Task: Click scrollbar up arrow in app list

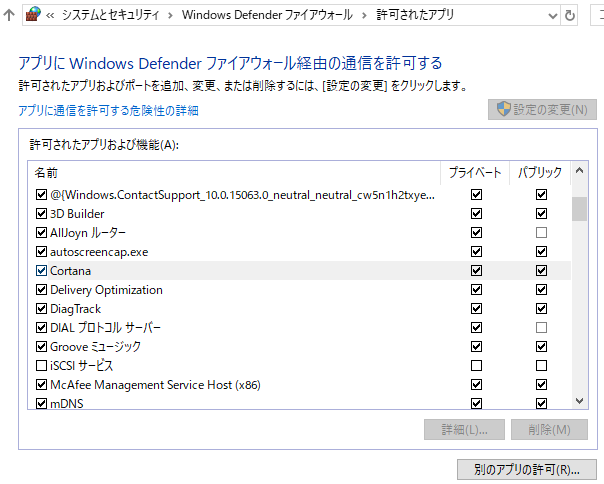Action: click(579, 171)
